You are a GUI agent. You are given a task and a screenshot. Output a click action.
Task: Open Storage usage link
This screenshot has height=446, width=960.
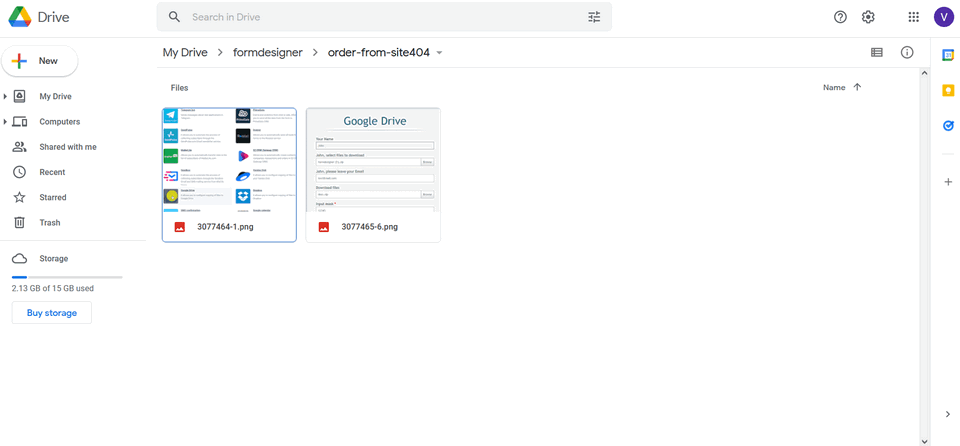pyautogui.click(x=54, y=259)
